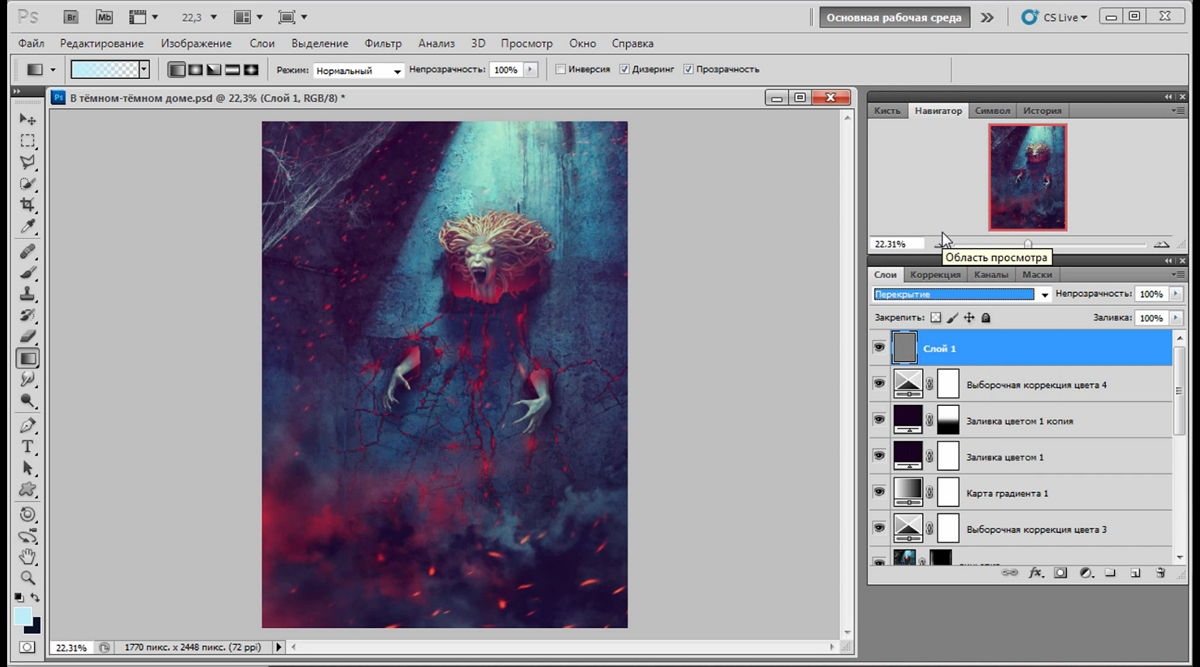Click the Основная рабочая среда button

(x=894, y=17)
